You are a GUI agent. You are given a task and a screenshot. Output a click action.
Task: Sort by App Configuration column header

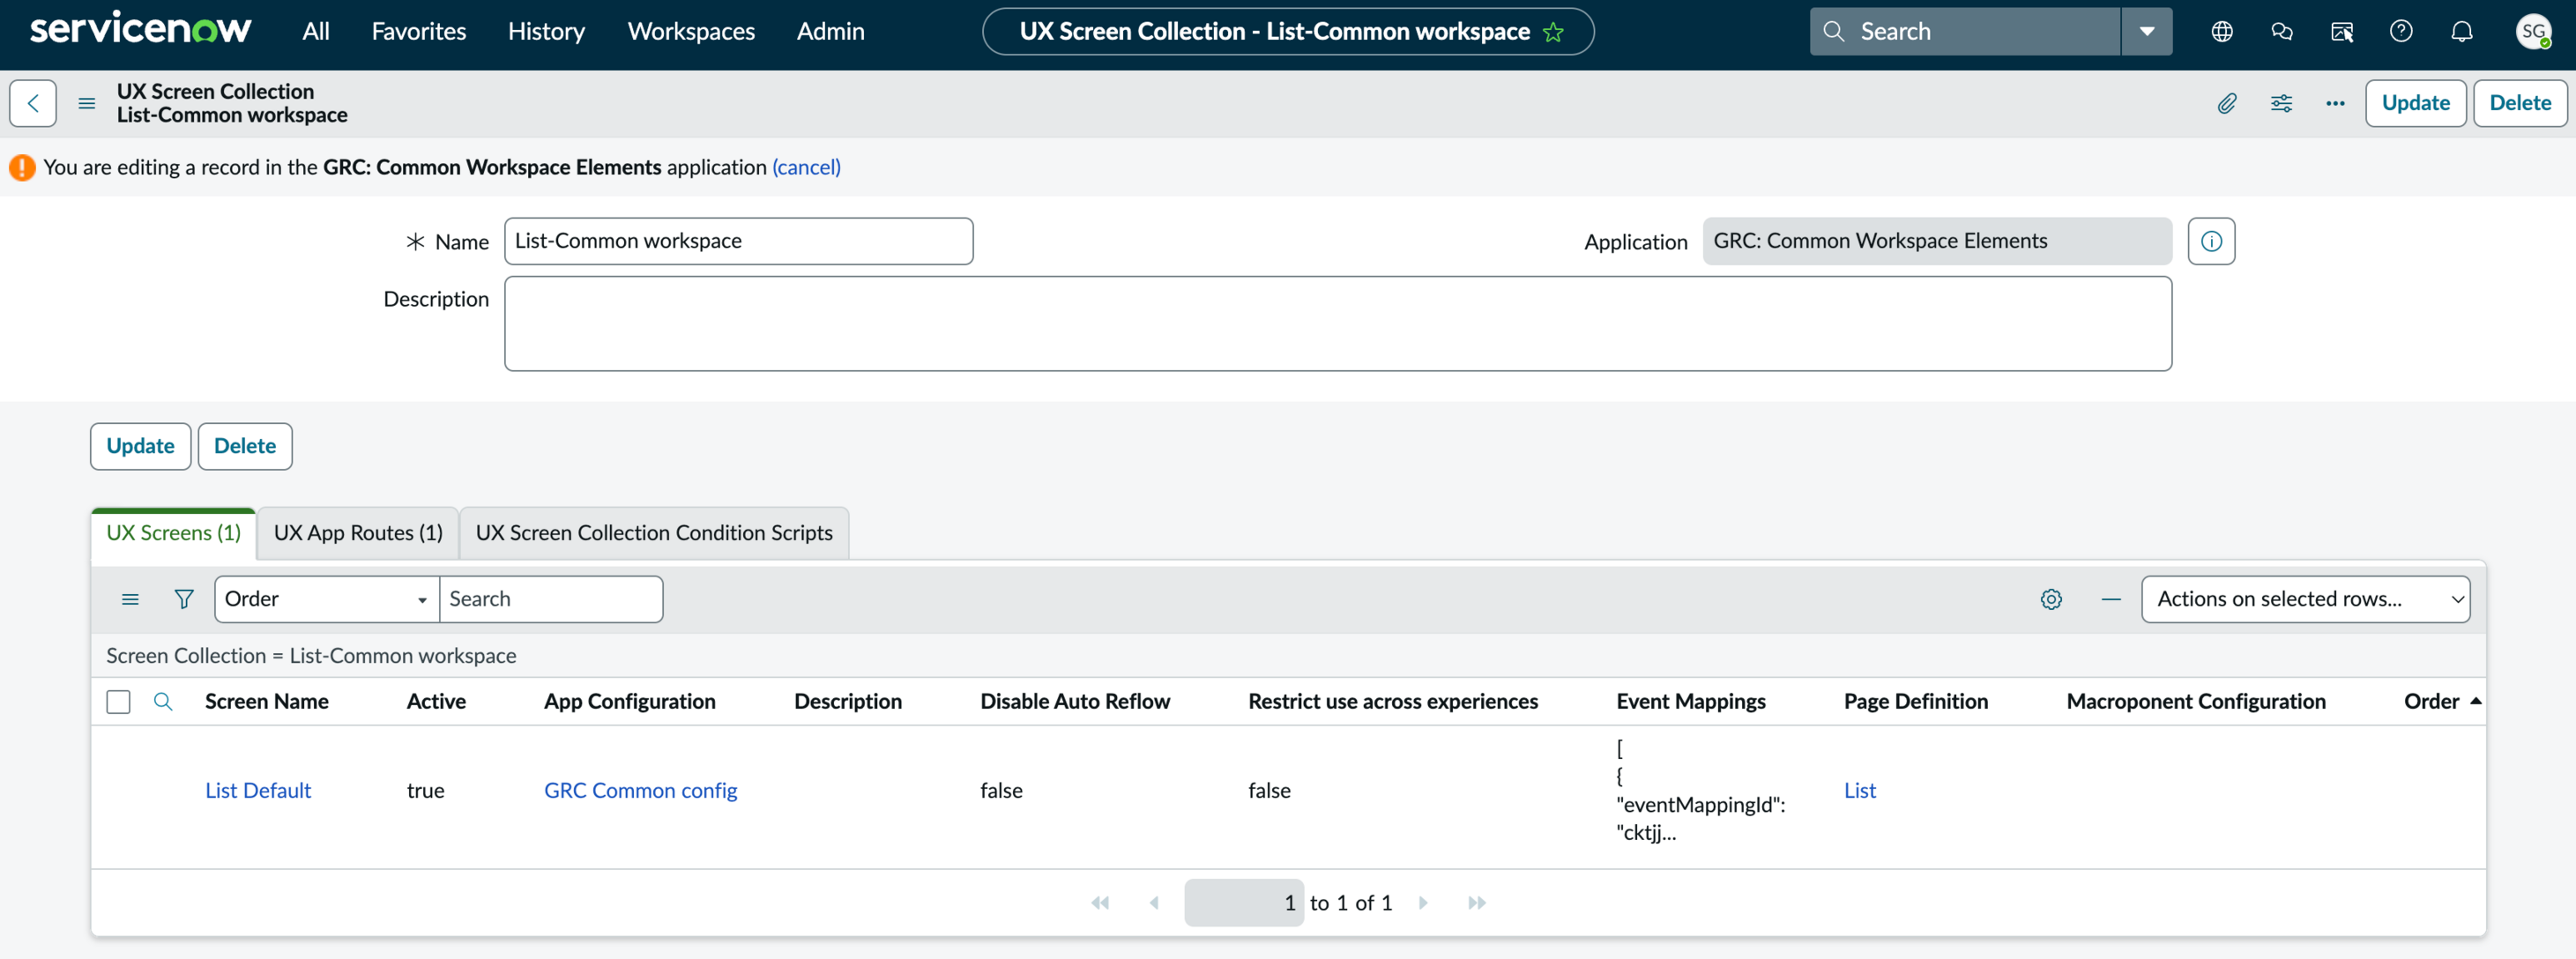tap(630, 702)
